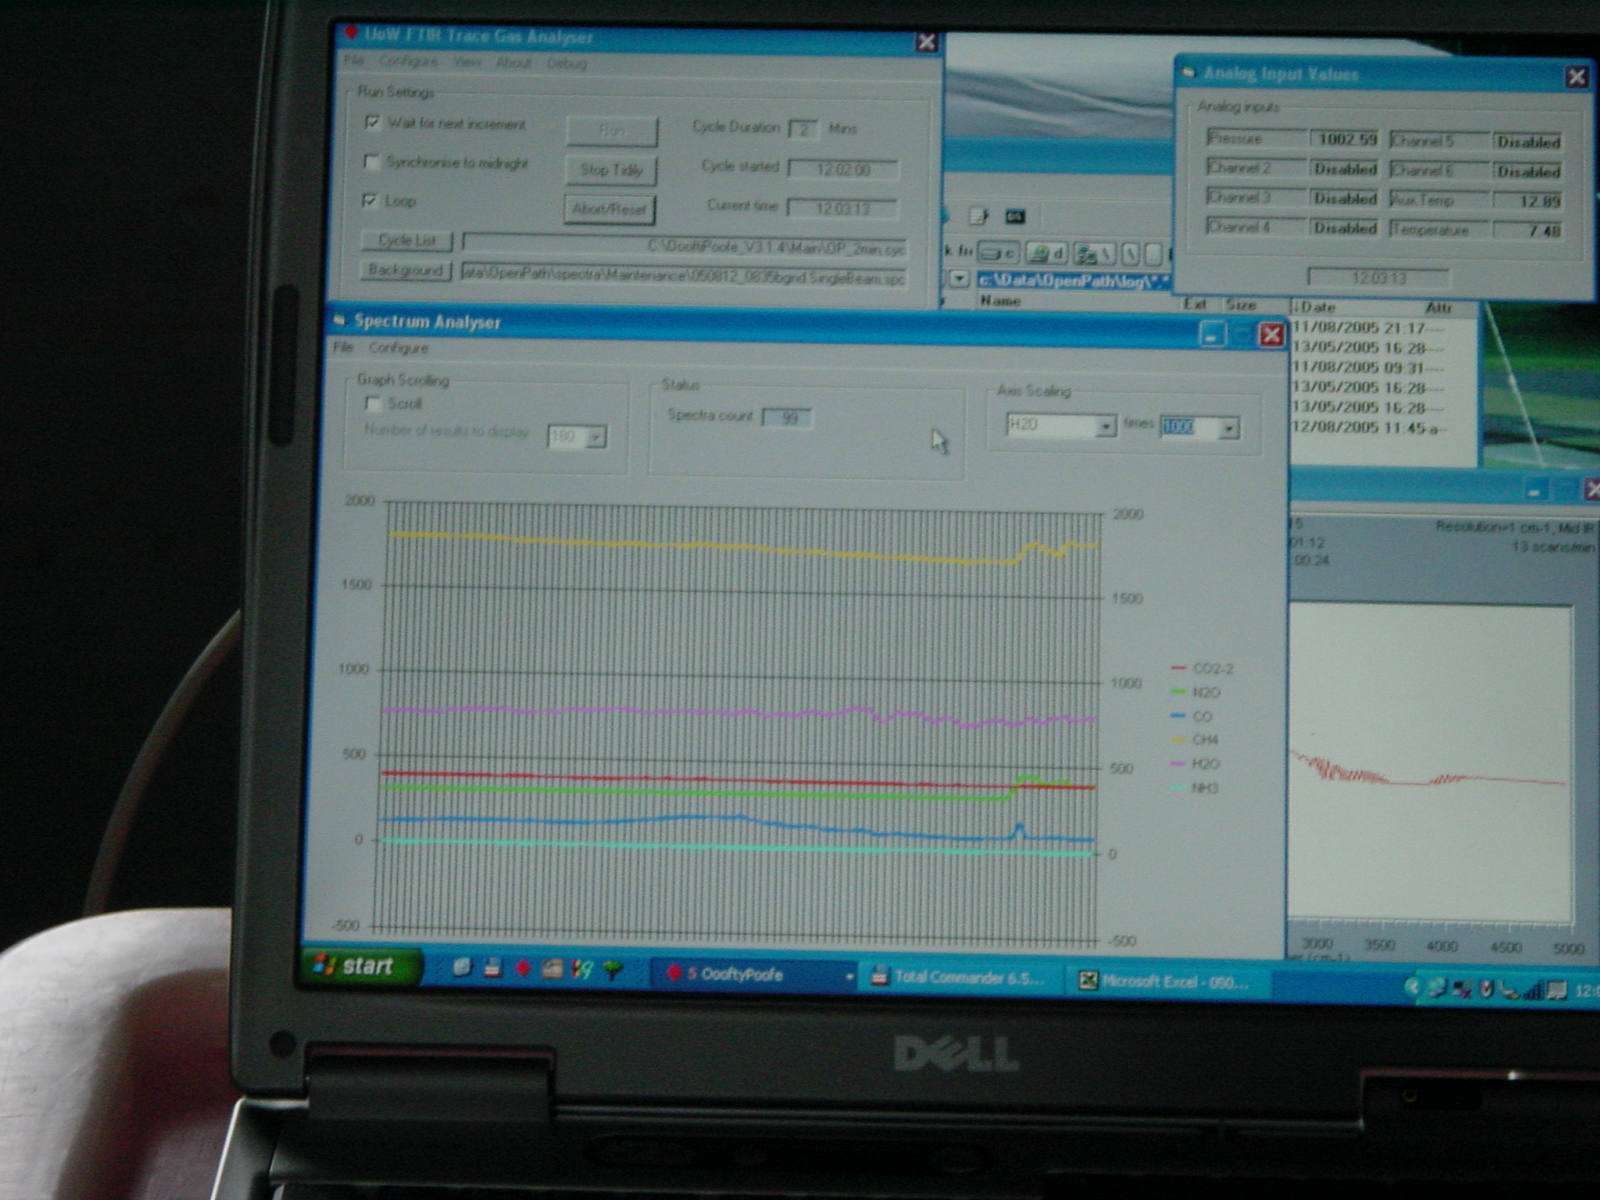Click the Analog Input Values window title icon
This screenshot has height=1200, width=1600.
click(1189, 72)
